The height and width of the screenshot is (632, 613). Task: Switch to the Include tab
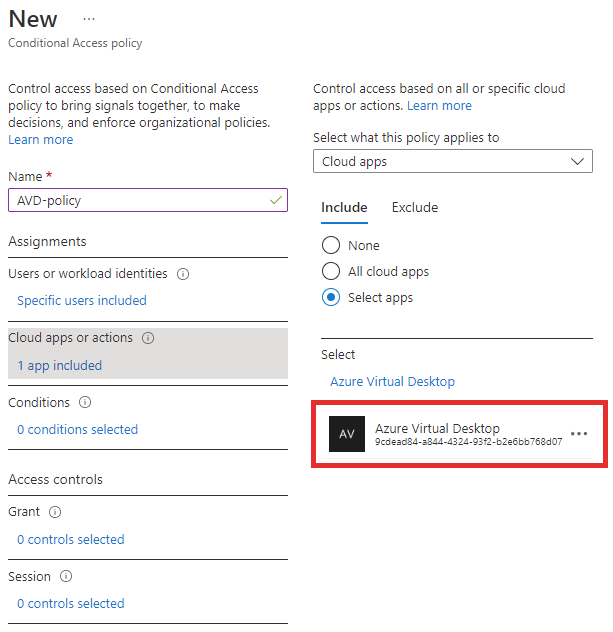[x=344, y=208]
